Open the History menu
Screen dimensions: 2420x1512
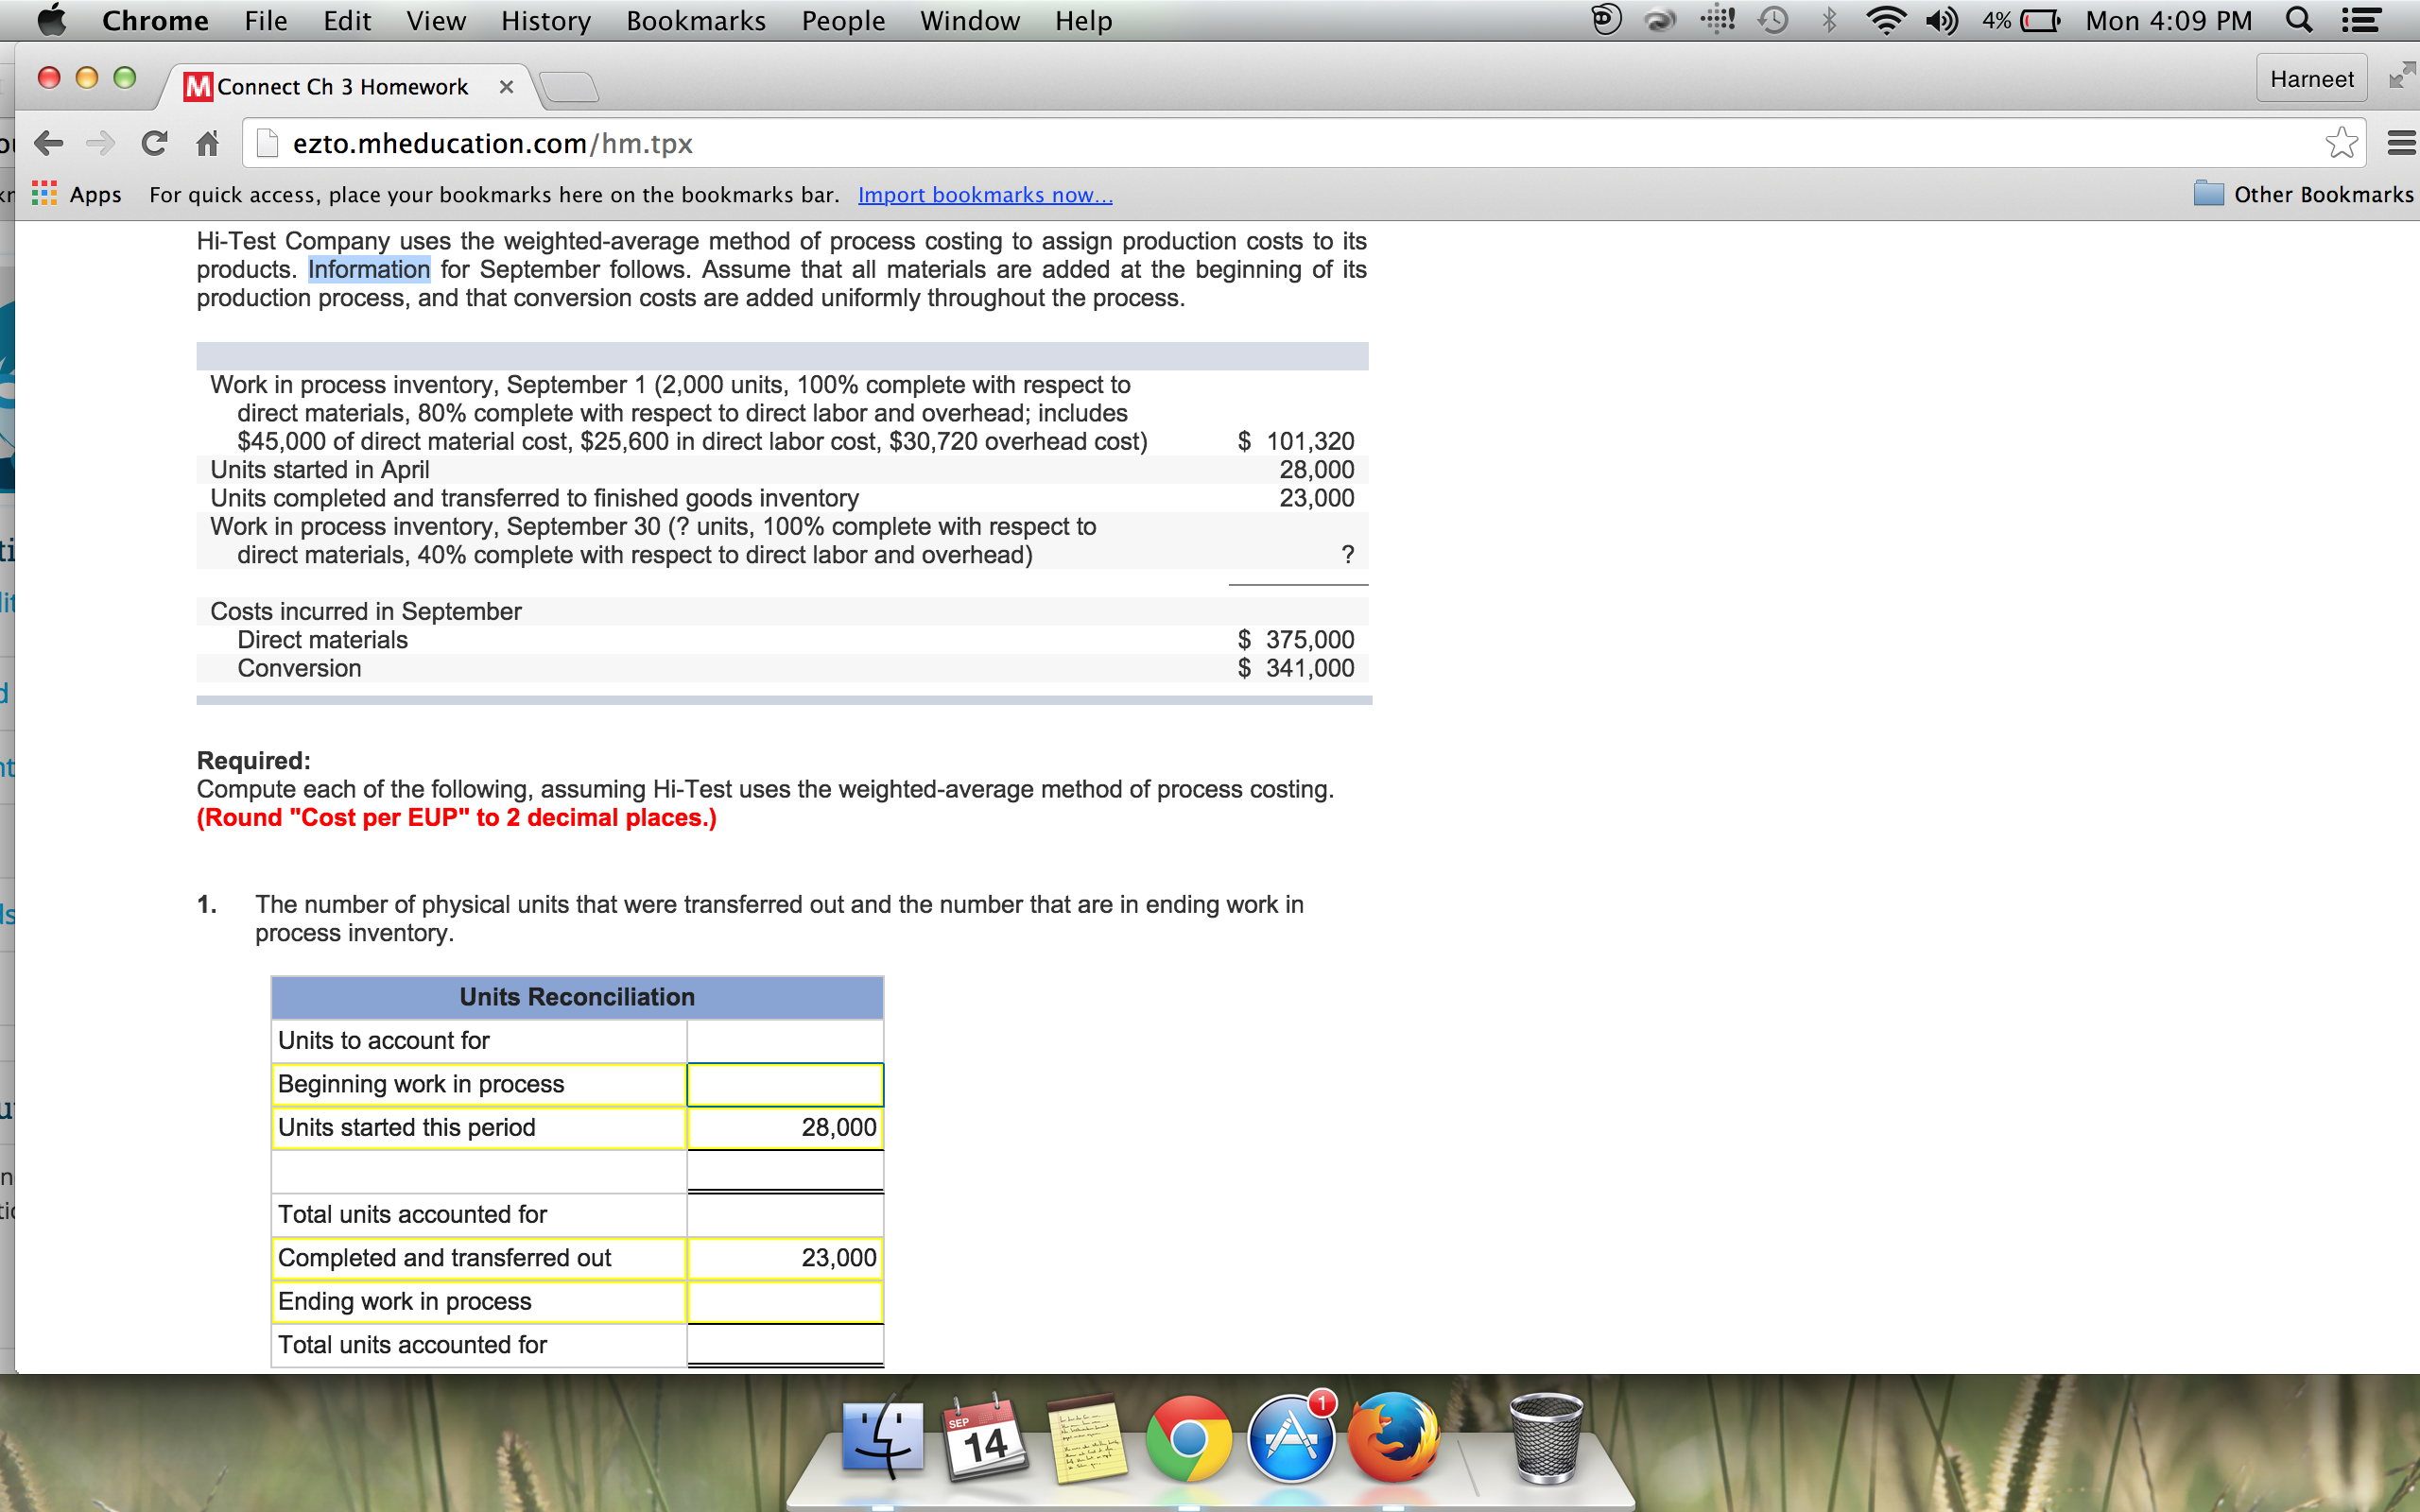click(545, 21)
